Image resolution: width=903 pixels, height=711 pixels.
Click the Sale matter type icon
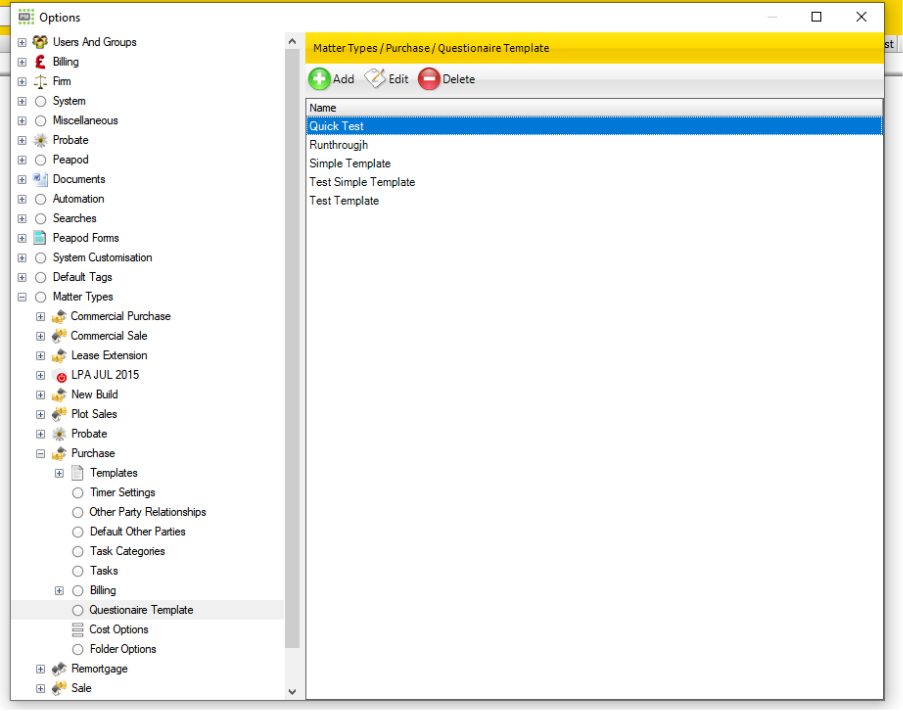(59, 688)
